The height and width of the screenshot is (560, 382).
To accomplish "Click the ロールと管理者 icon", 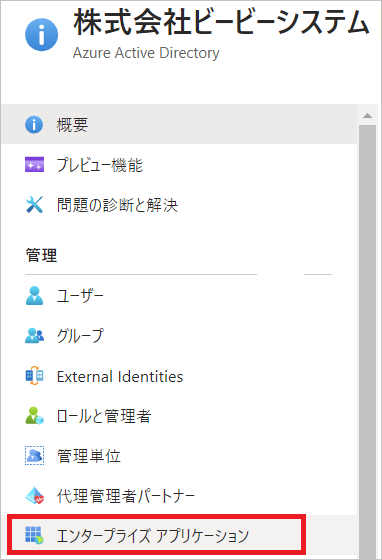I will [34, 416].
